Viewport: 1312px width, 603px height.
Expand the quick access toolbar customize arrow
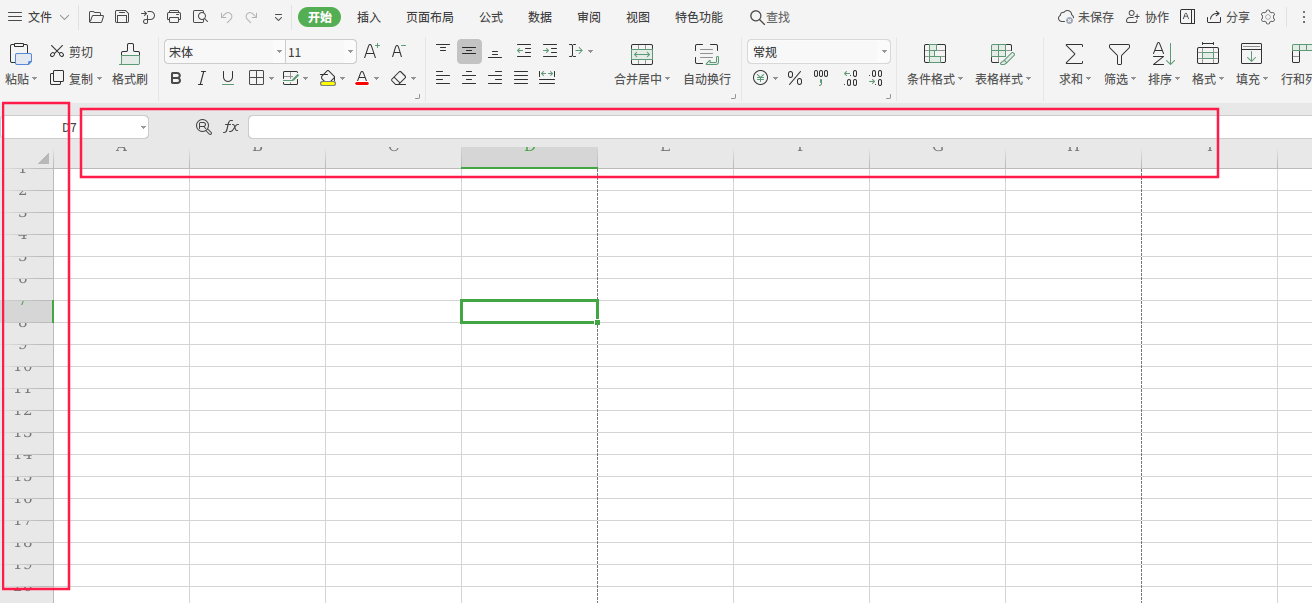coord(278,17)
